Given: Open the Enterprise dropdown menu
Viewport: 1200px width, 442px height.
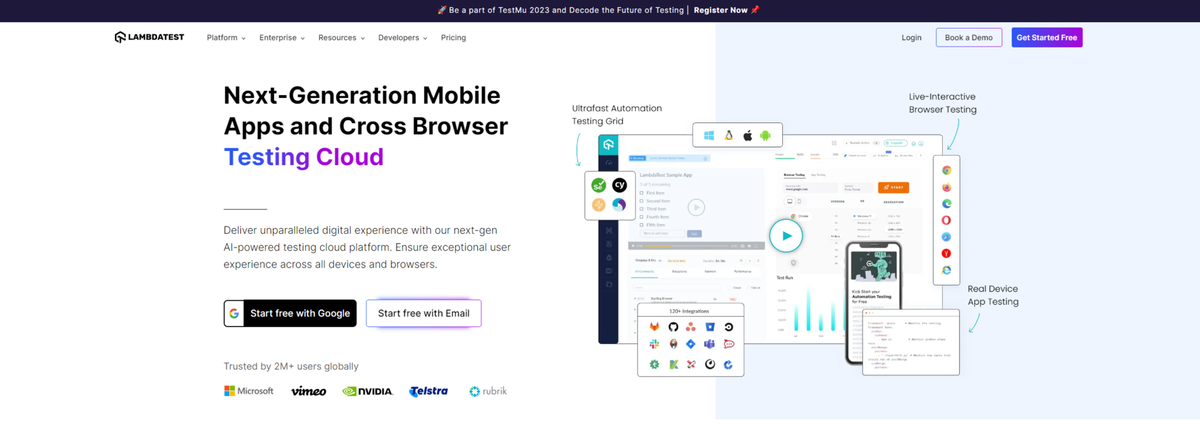Looking at the screenshot, I should tap(281, 38).
